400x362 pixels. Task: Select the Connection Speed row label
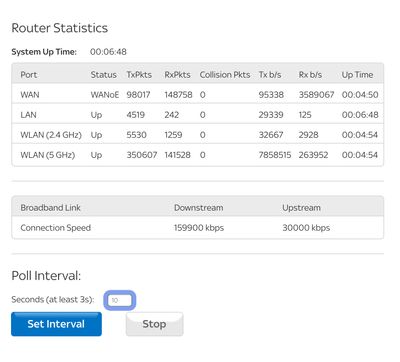point(56,228)
